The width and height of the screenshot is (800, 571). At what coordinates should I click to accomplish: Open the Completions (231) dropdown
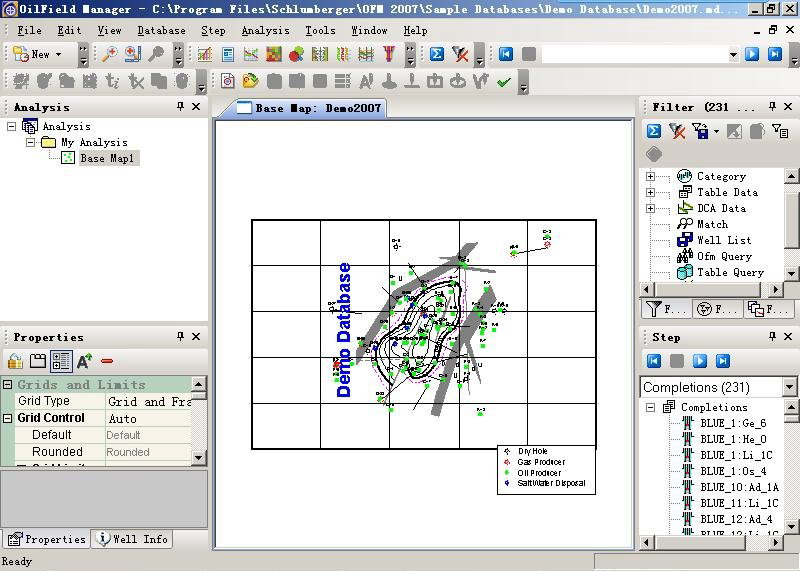coord(789,387)
